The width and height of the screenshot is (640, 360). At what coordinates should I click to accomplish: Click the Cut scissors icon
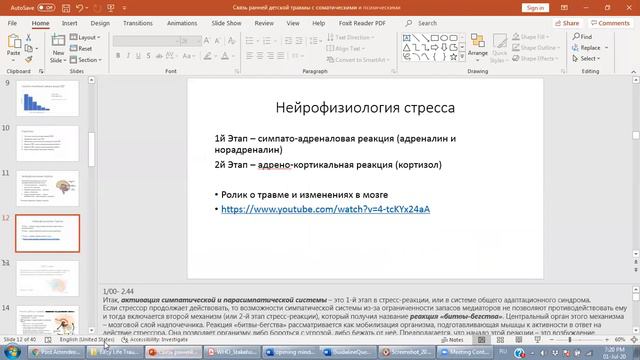(x=29, y=38)
